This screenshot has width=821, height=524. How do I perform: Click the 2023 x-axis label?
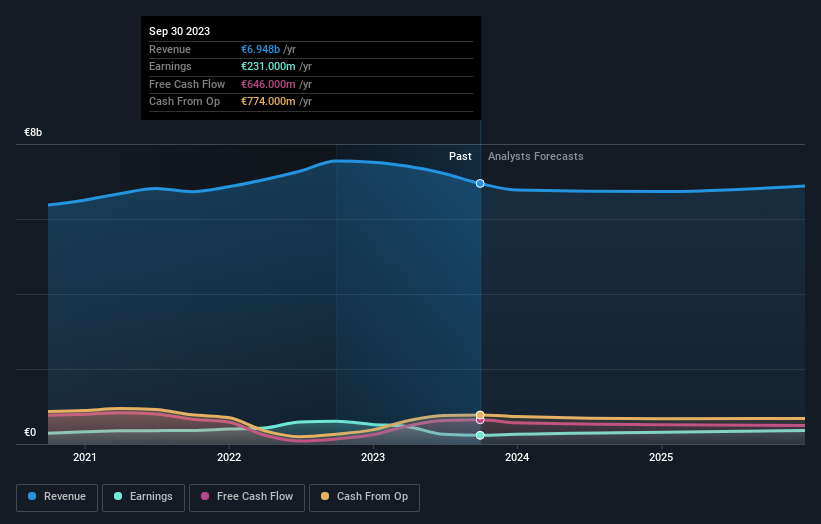(373, 457)
